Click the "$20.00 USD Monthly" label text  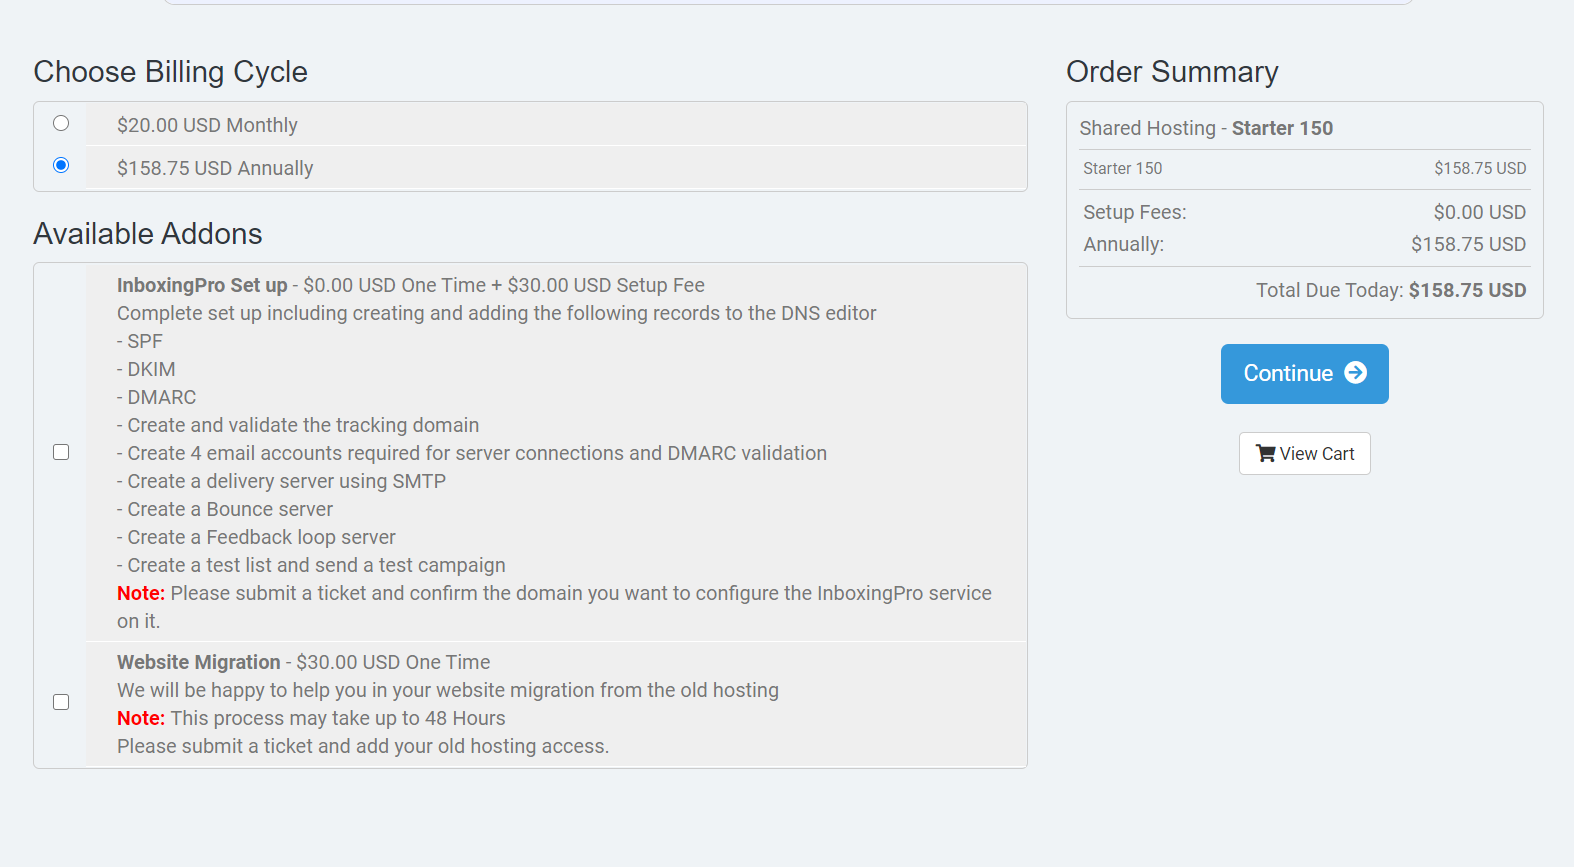click(x=207, y=125)
